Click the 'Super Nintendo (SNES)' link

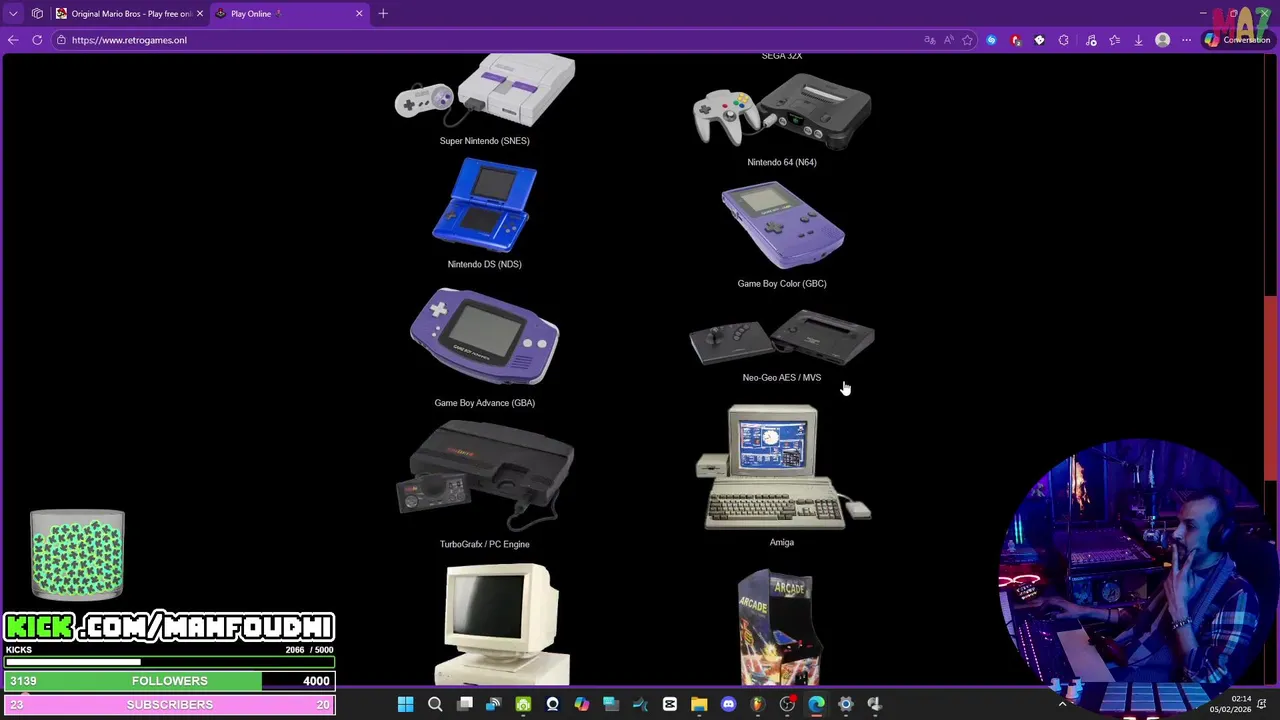[485, 141]
